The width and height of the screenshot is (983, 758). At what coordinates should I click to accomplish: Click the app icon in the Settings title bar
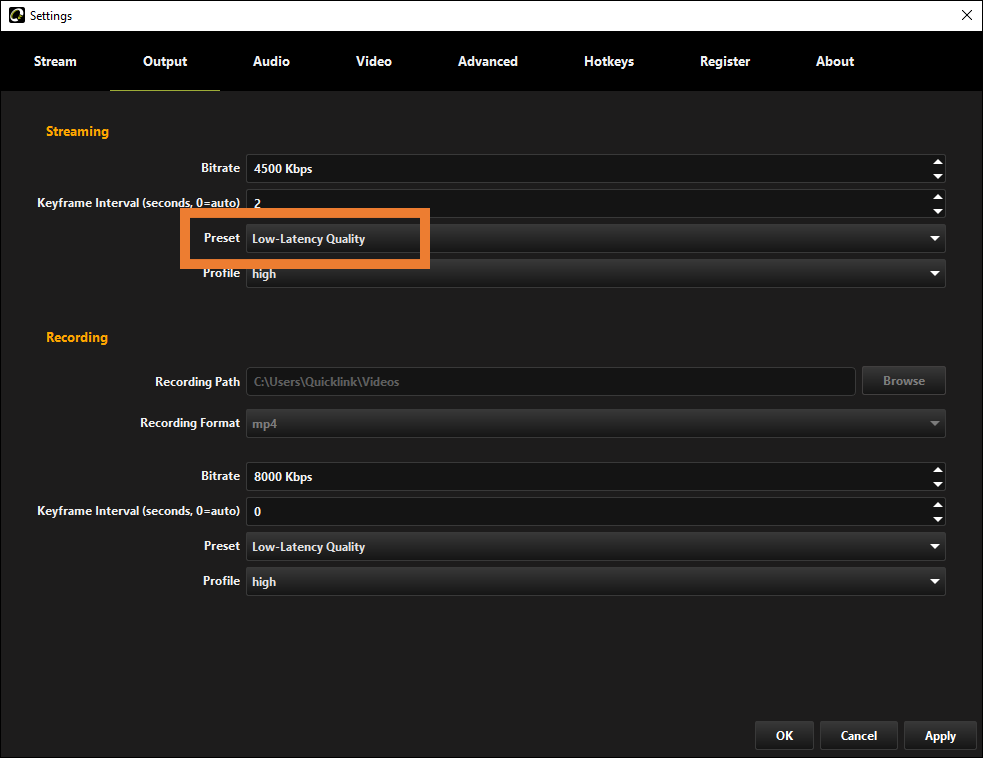point(16,15)
